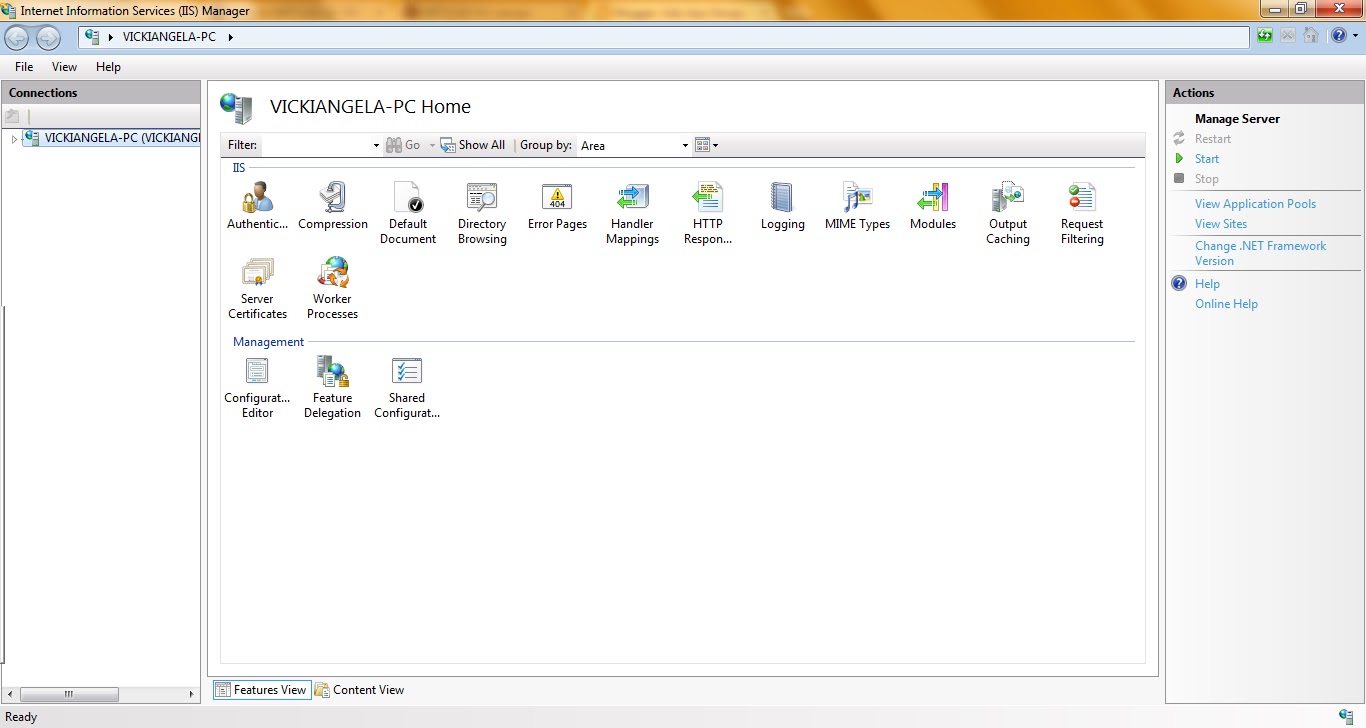Open the Authentication feature

257,206
